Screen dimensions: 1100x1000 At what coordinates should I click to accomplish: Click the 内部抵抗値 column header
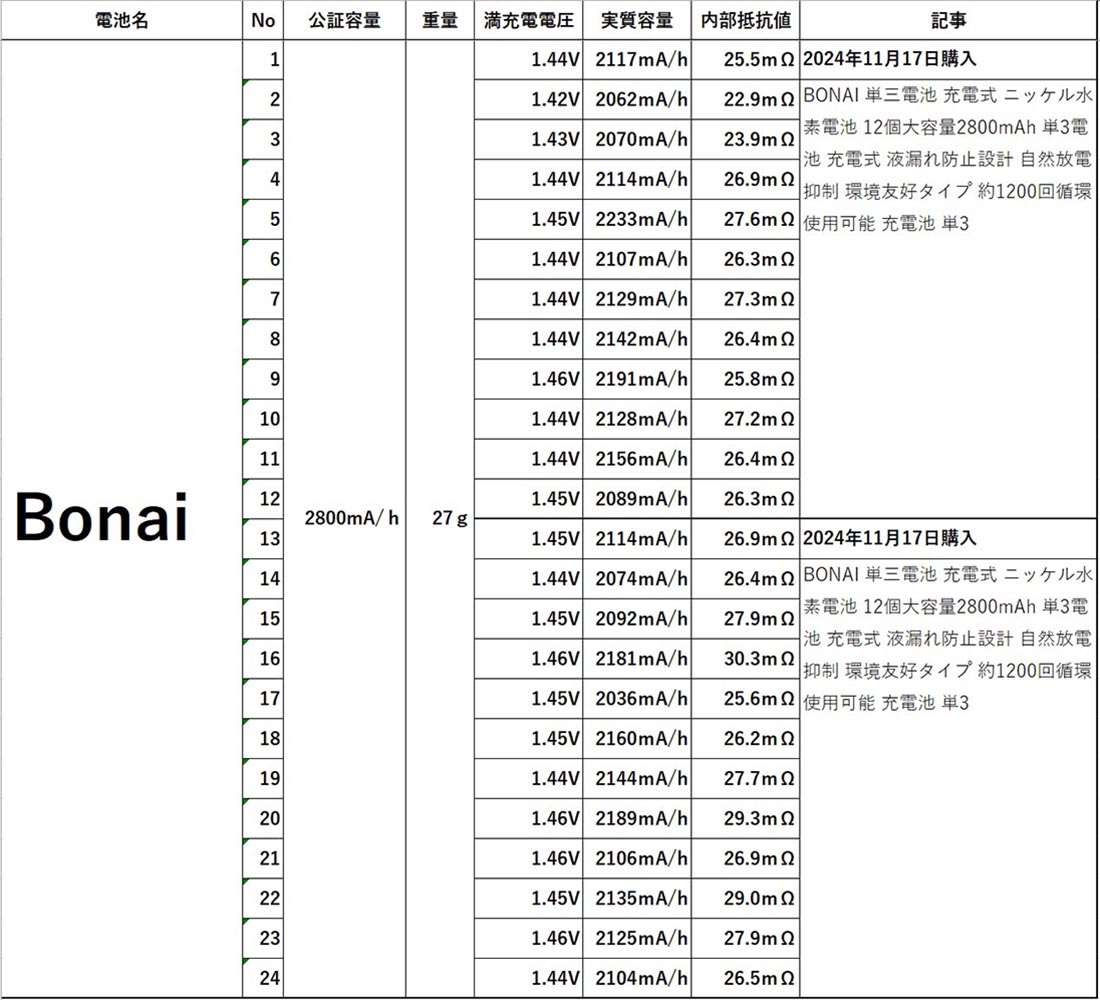pos(746,20)
